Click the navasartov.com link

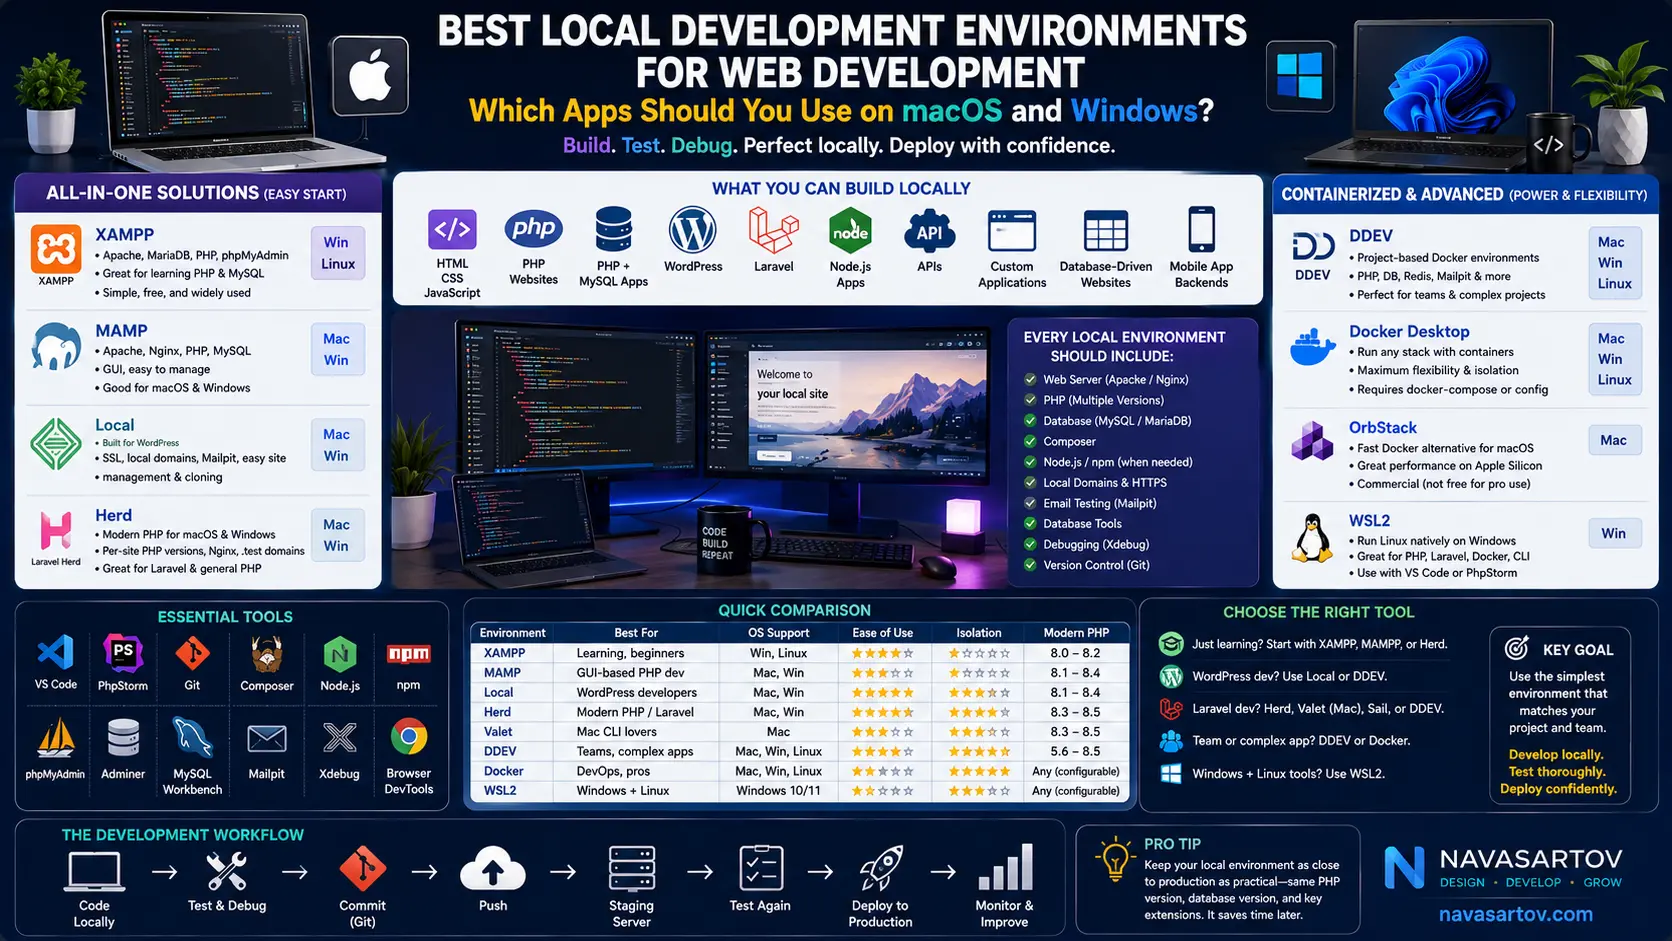1515,914
